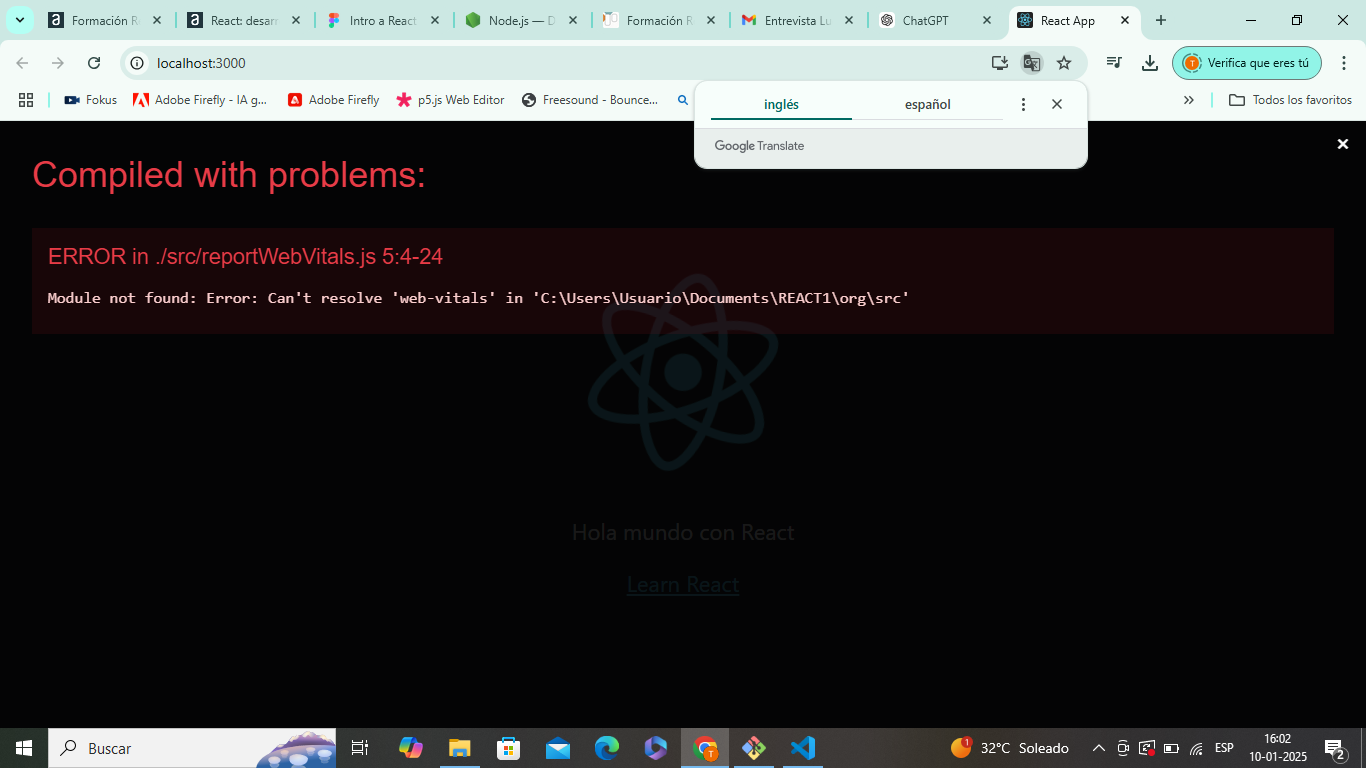Open the Wi-Fi network tray icon
This screenshot has width=1366, height=768.
tap(1196, 748)
